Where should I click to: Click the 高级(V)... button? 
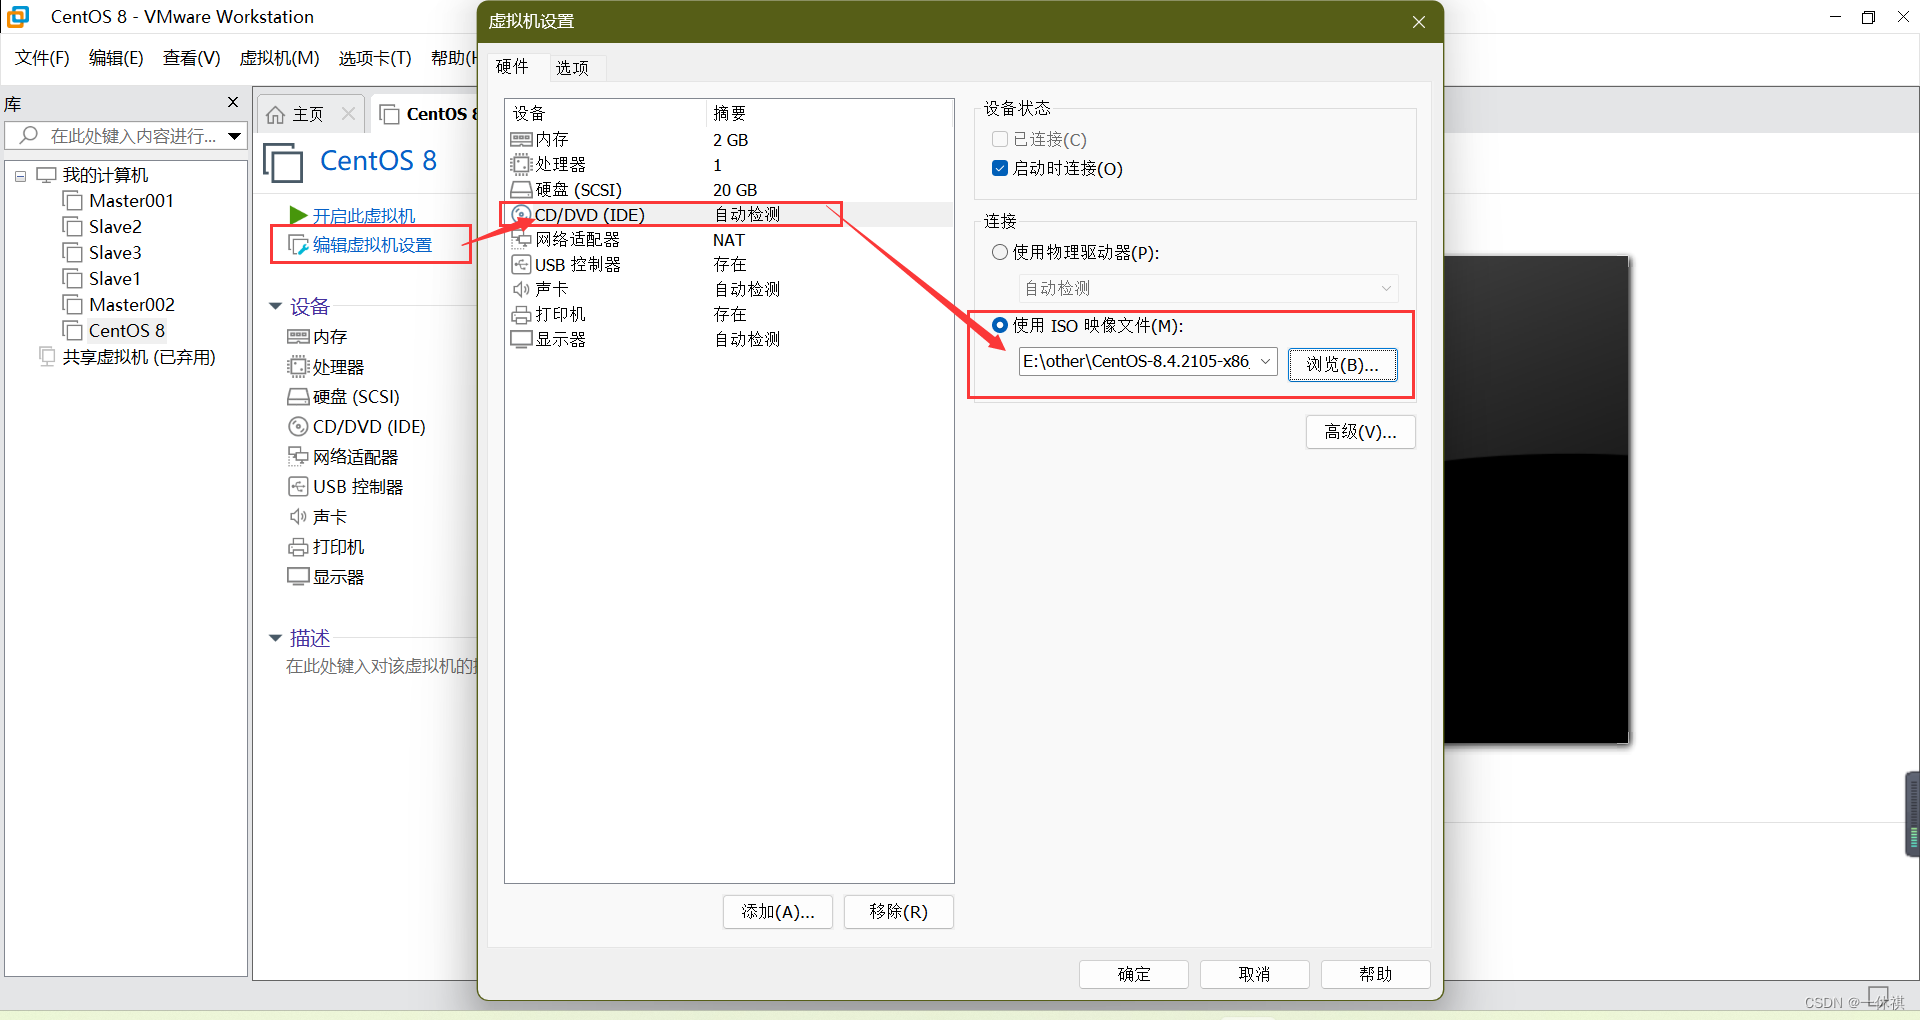pos(1360,432)
